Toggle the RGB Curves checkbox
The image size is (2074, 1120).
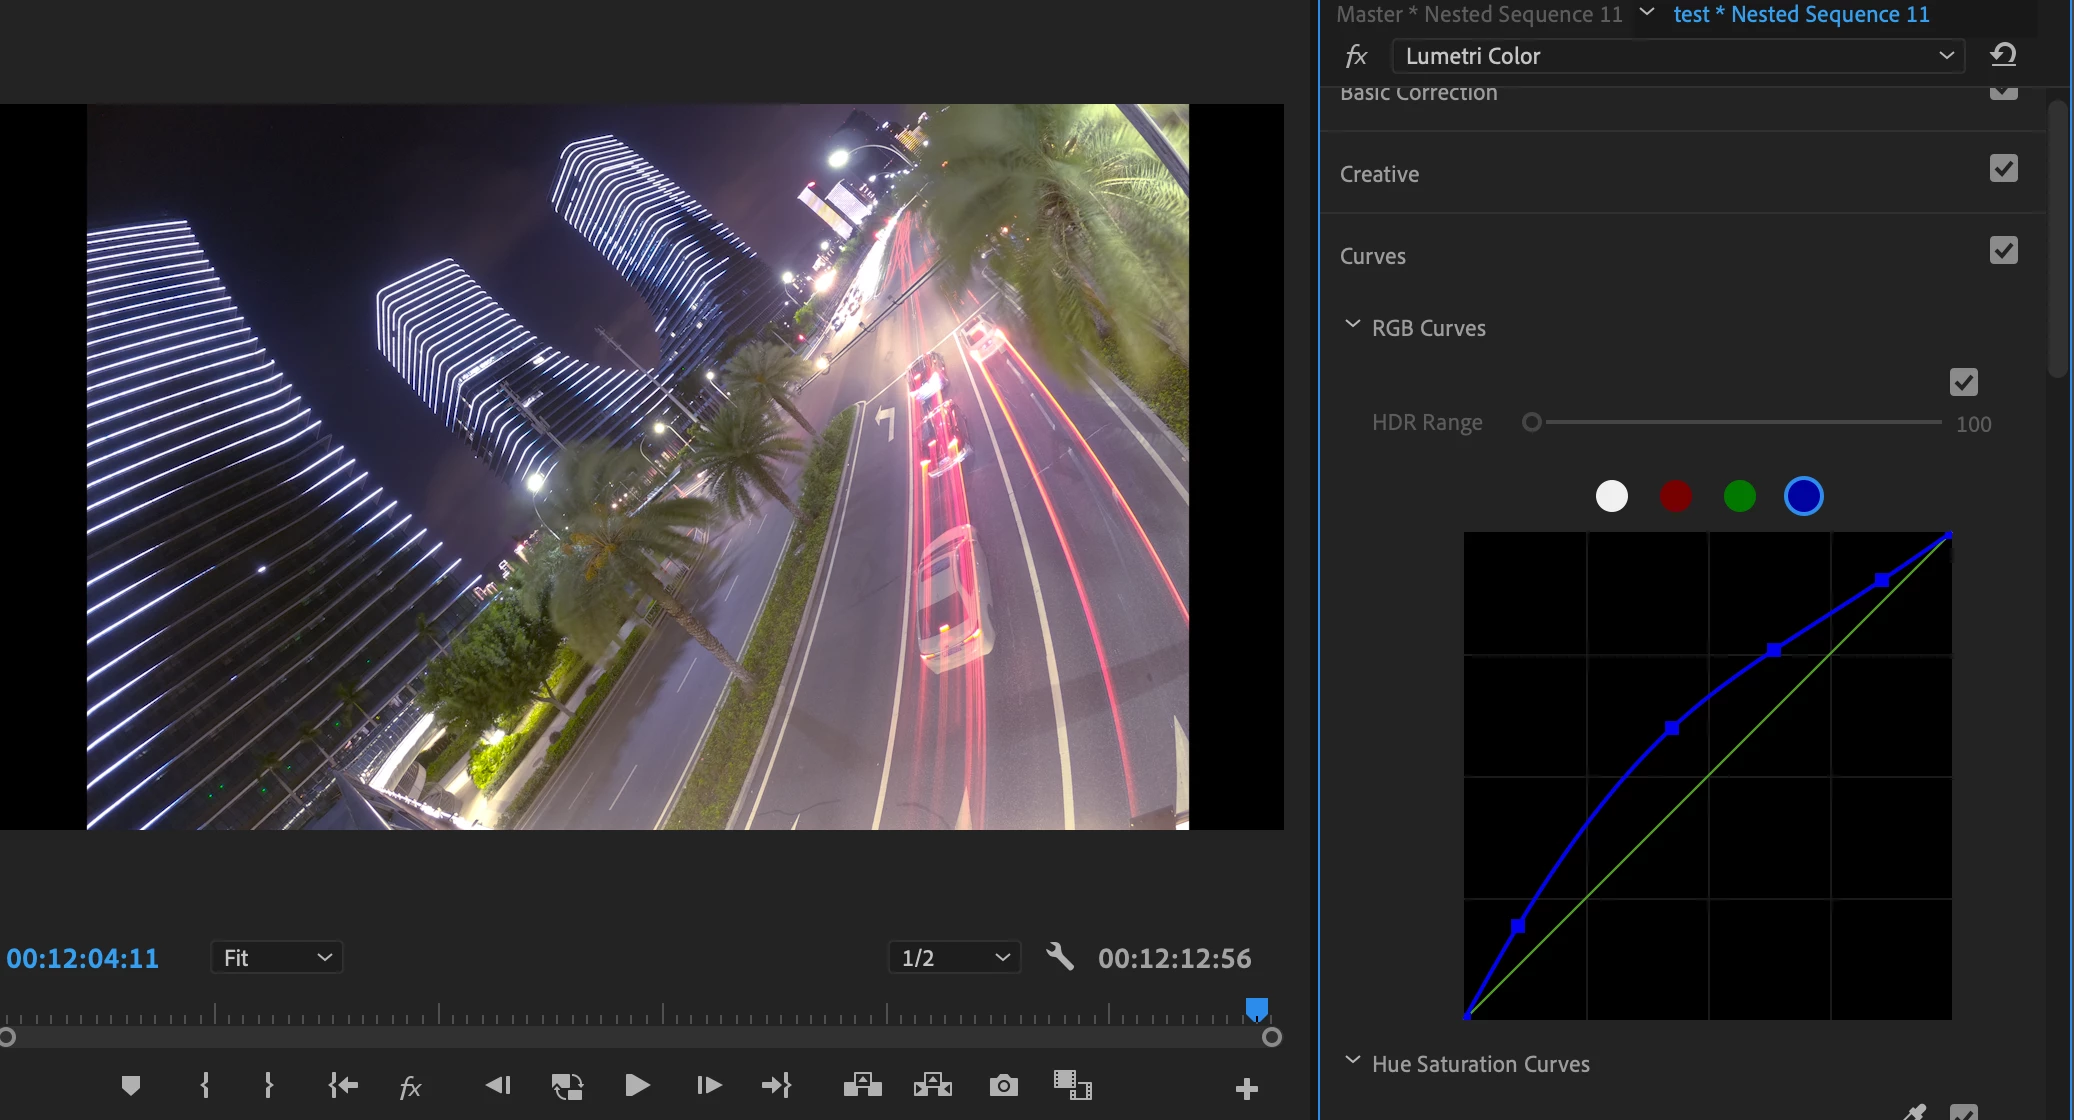point(1963,383)
